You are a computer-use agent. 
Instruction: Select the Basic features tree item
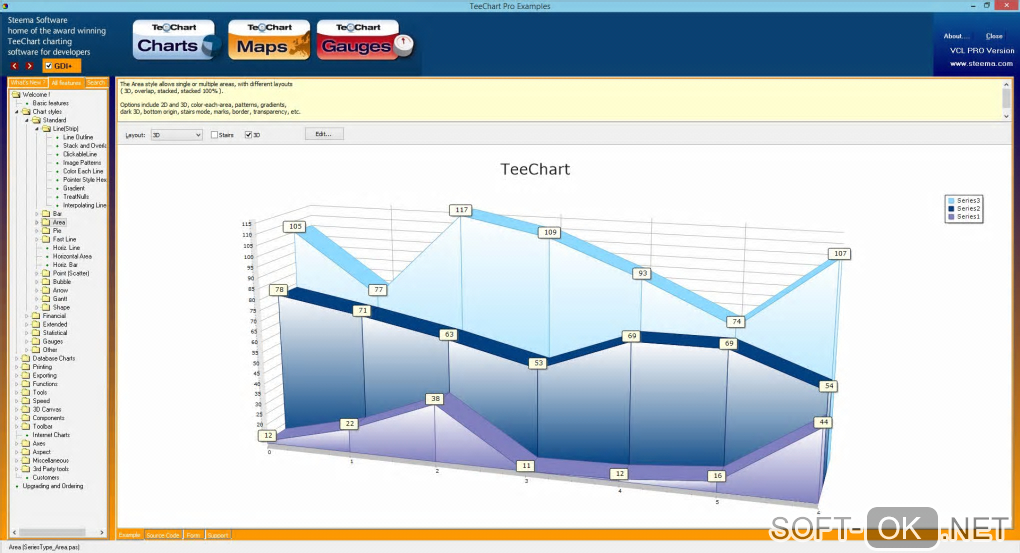coord(51,103)
